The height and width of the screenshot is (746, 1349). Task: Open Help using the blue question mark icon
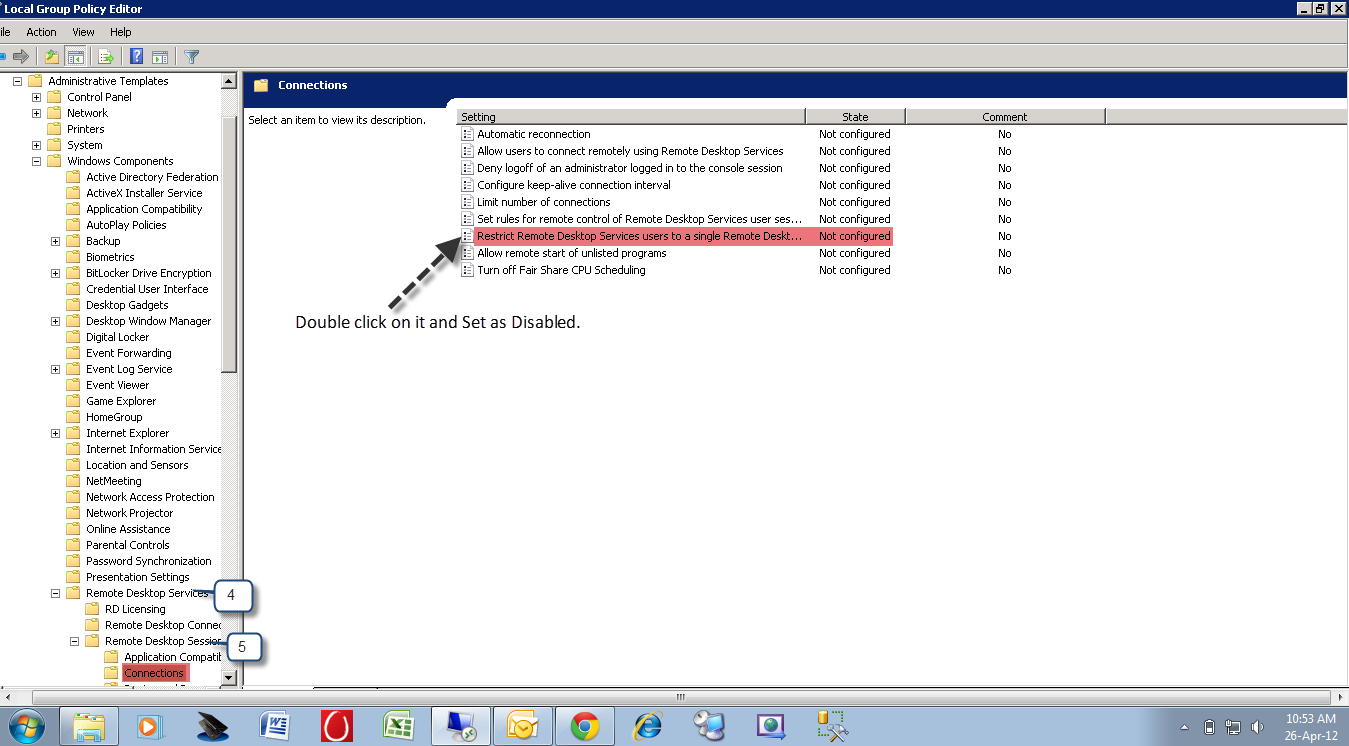point(136,57)
